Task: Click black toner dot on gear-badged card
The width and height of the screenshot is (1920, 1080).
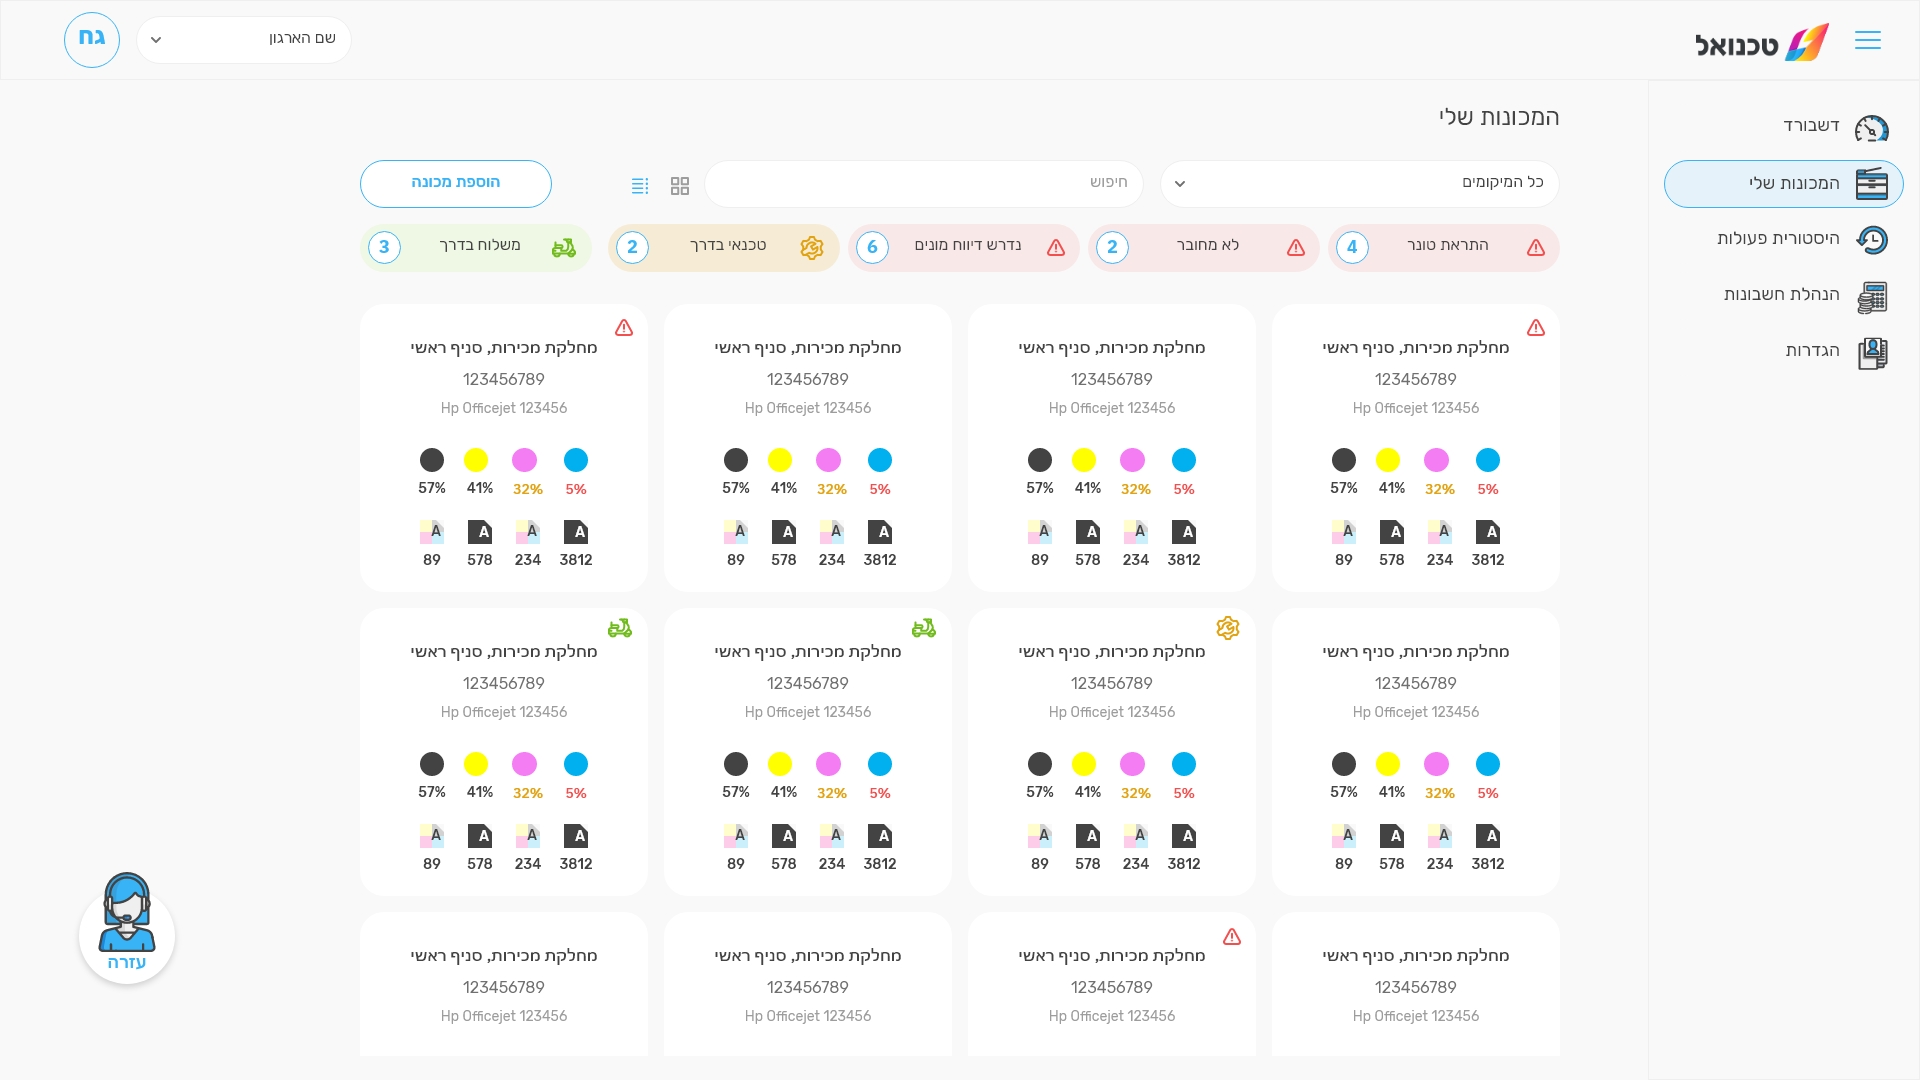Action: (x=1040, y=764)
